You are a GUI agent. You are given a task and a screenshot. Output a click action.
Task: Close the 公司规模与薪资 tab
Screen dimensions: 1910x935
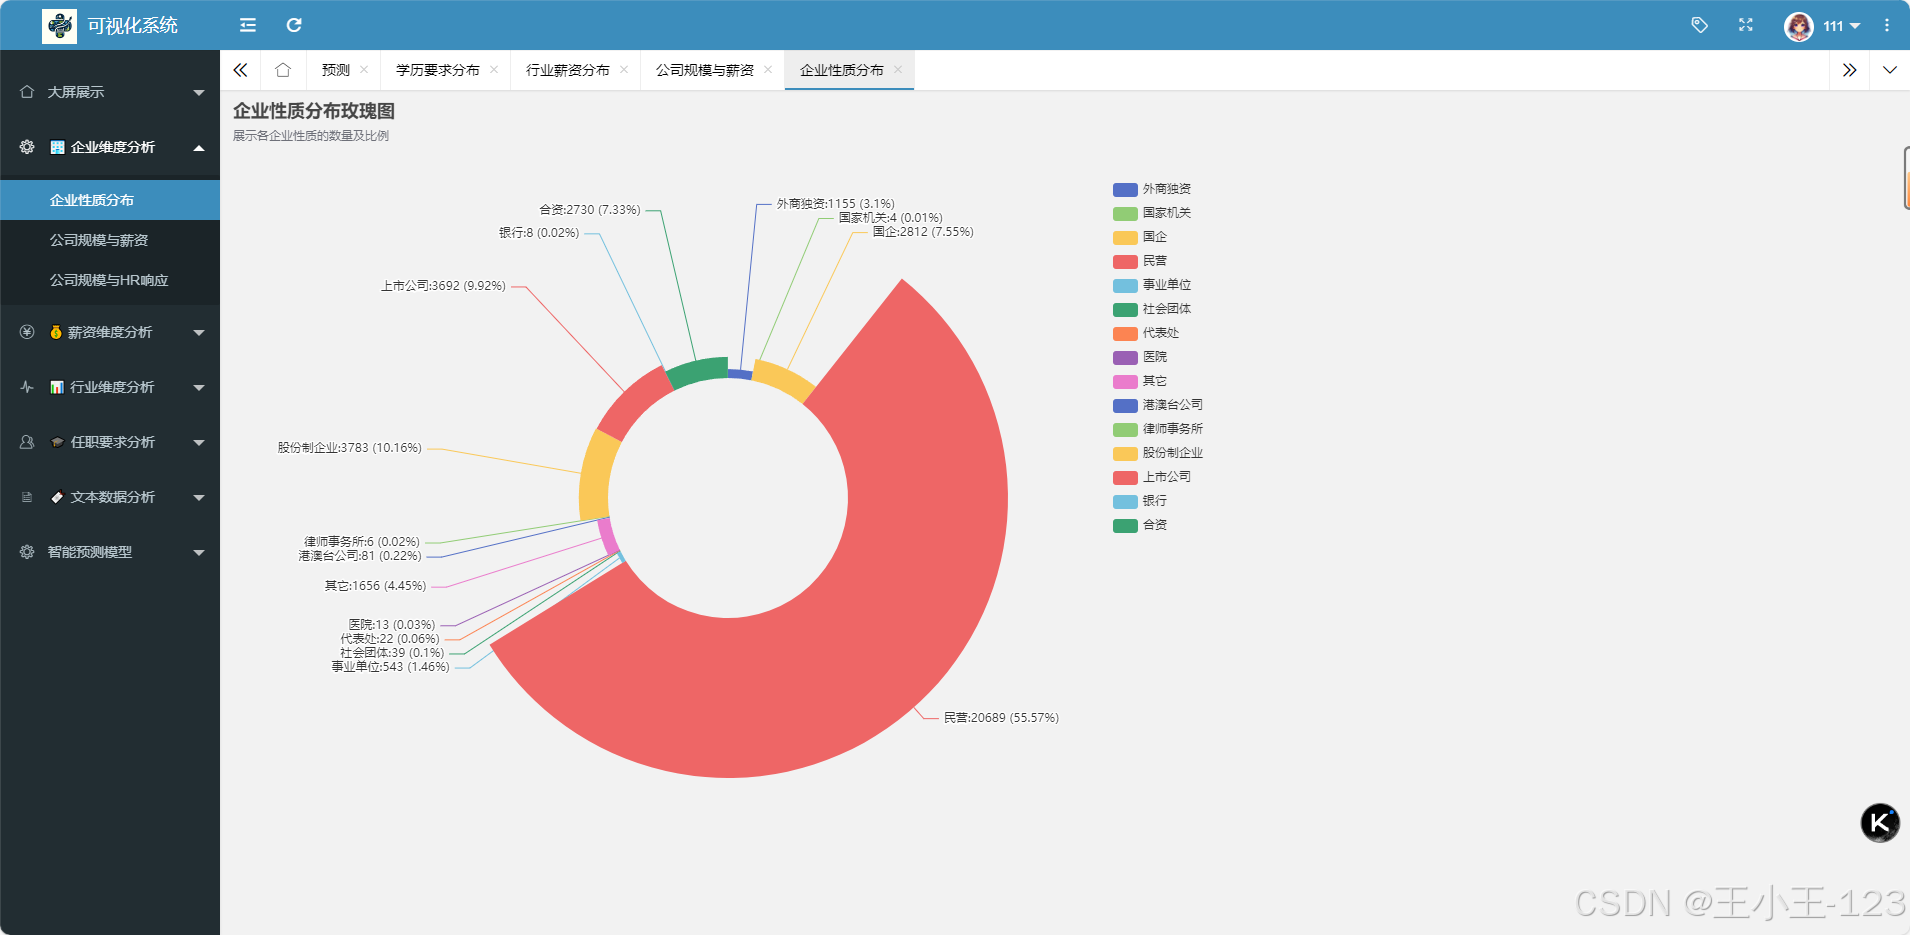point(768,70)
